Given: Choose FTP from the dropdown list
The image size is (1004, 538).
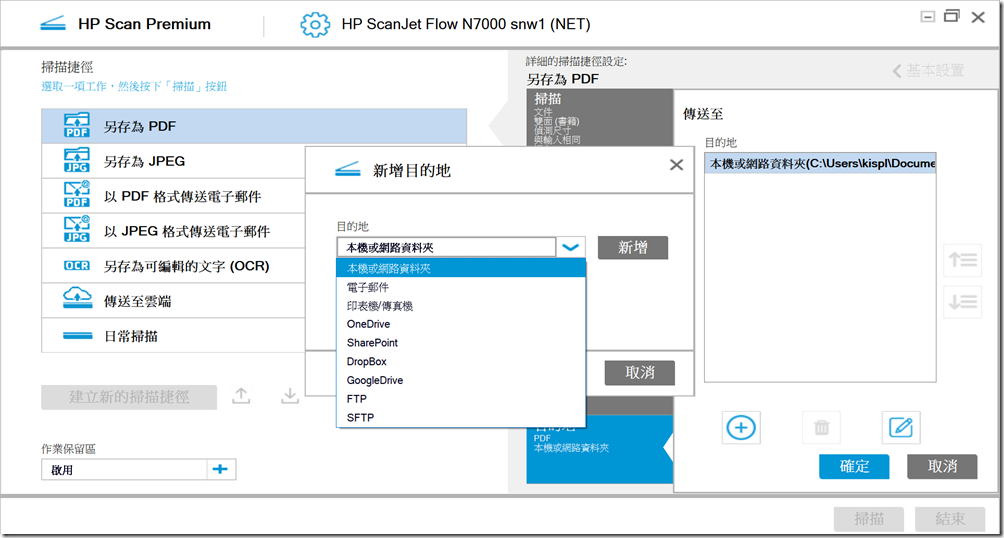Looking at the screenshot, I should tap(461, 398).
